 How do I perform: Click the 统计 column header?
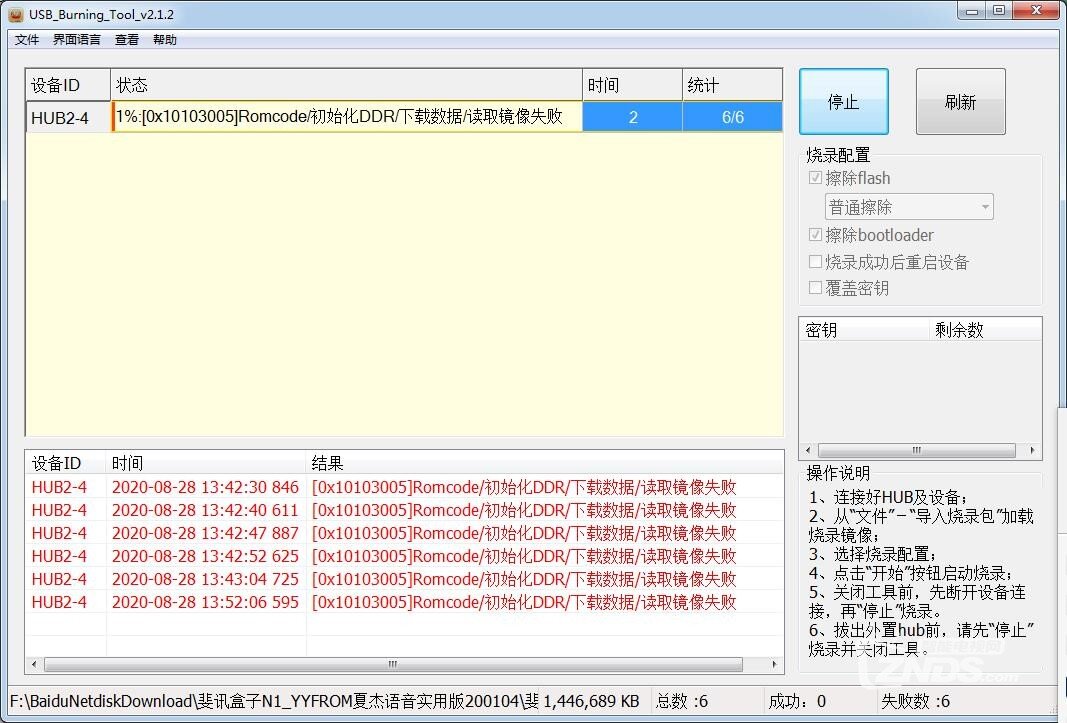(732, 85)
